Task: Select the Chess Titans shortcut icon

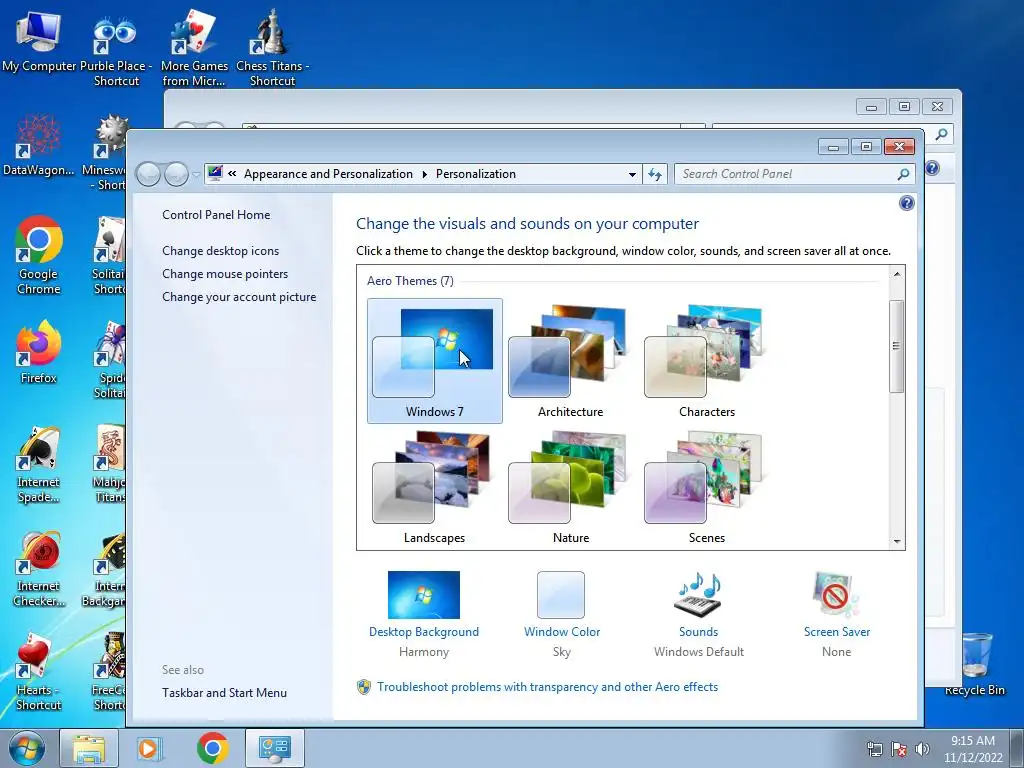Action: (x=272, y=49)
